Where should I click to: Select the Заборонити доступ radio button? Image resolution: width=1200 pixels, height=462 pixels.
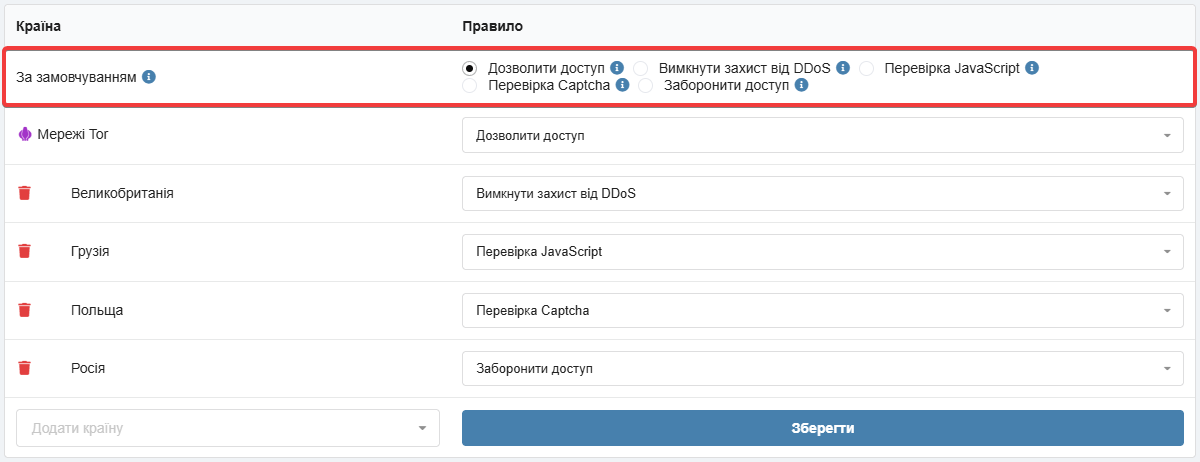[646, 85]
